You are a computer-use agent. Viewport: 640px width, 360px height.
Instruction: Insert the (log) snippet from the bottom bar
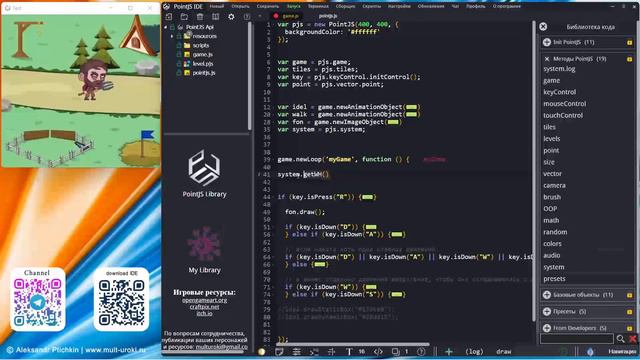[x=474, y=351]
